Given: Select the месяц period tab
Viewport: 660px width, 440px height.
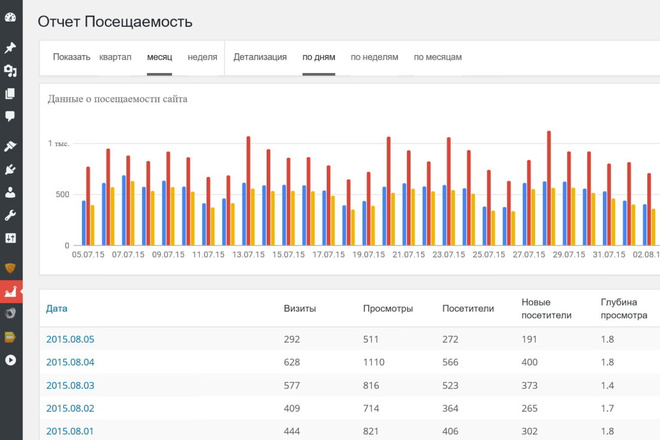Looking at the screenshot, I should 160,57.
